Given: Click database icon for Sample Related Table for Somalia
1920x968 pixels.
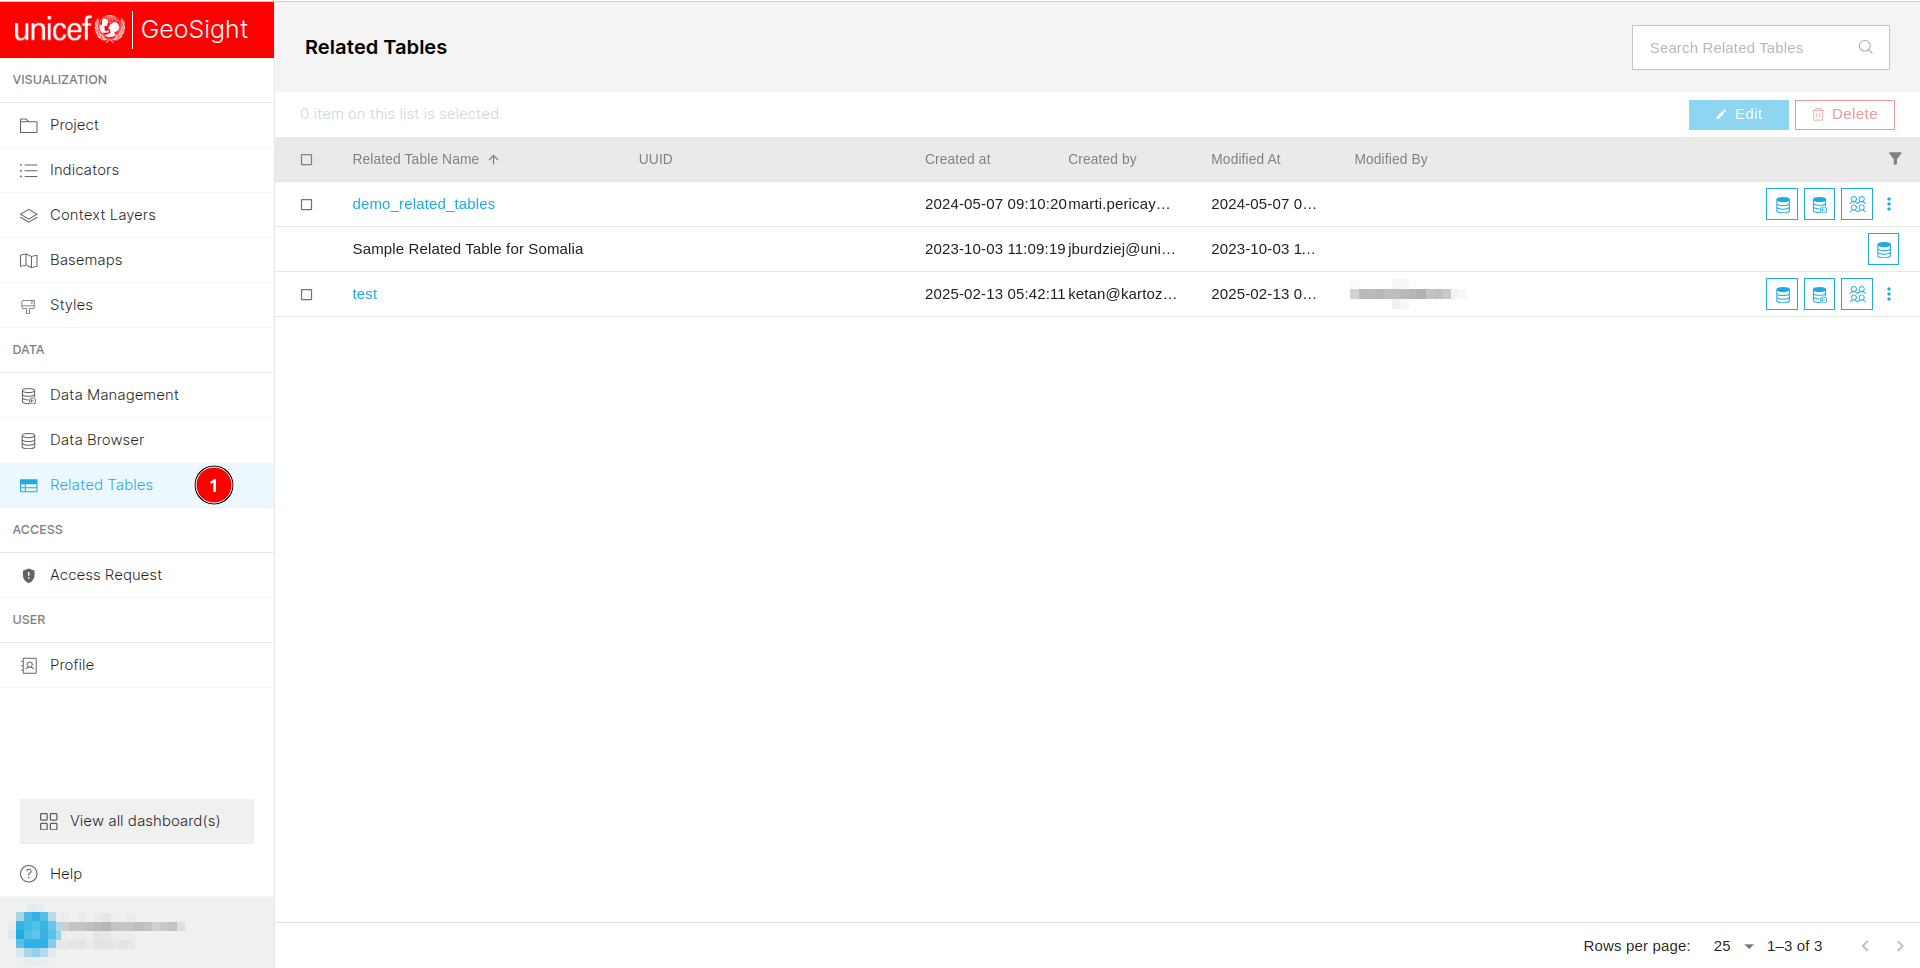Looking at the screenshot, I should (x=1884, y=249).
